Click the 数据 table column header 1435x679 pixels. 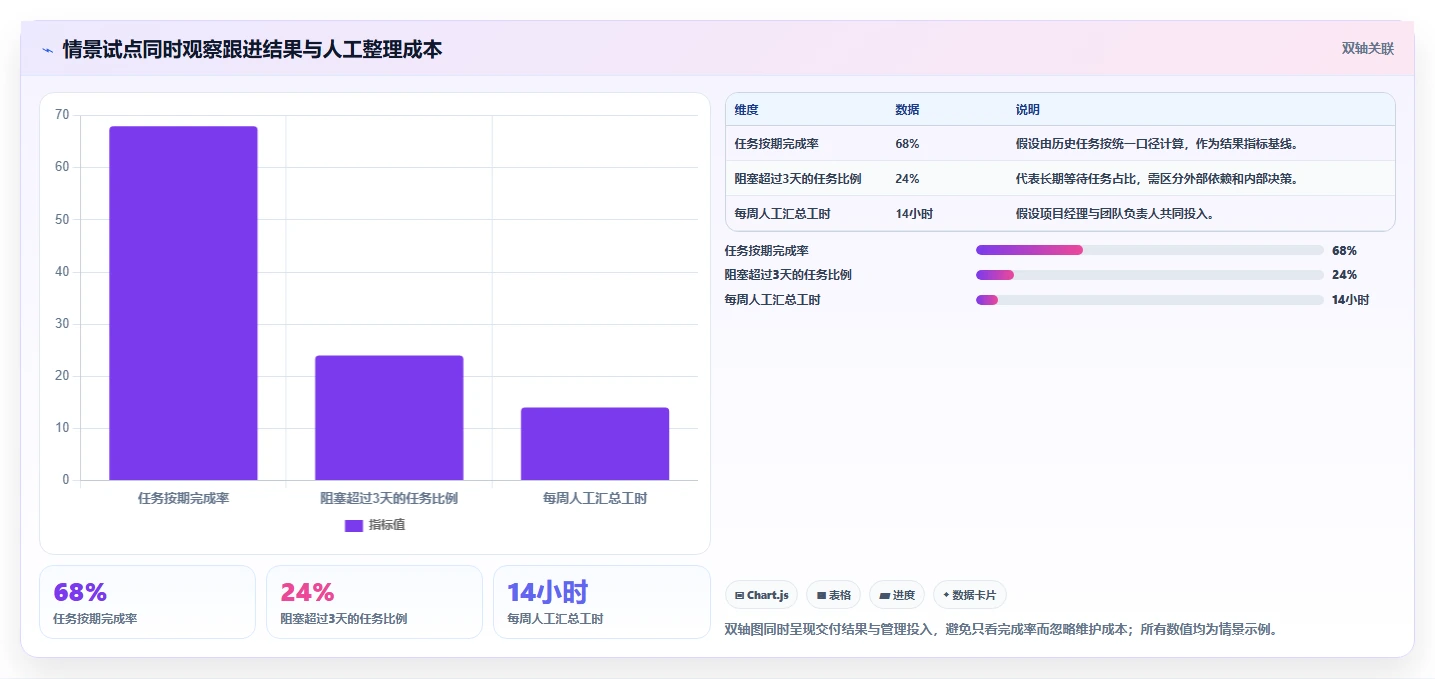907,110
